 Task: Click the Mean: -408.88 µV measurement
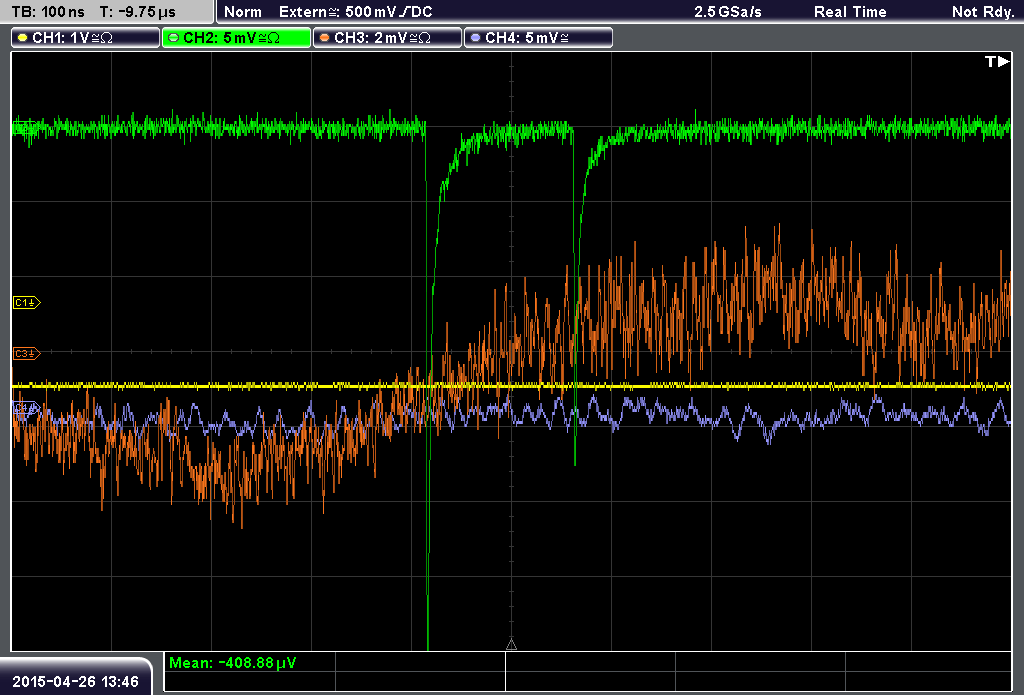point(232,663)
